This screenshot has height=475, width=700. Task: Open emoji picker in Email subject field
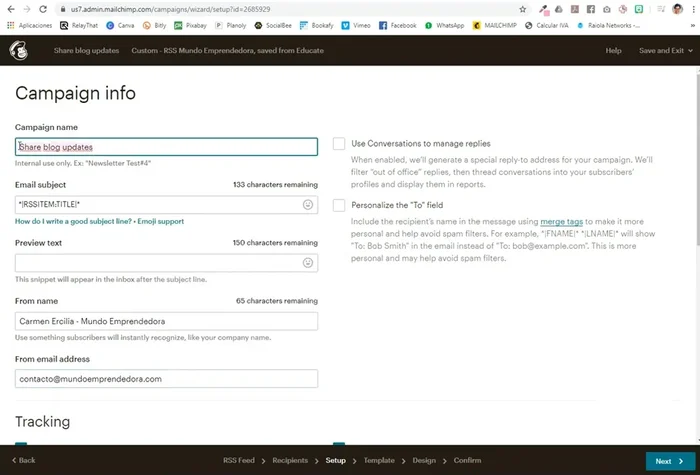pyautogui.click(x=308, y=204)
